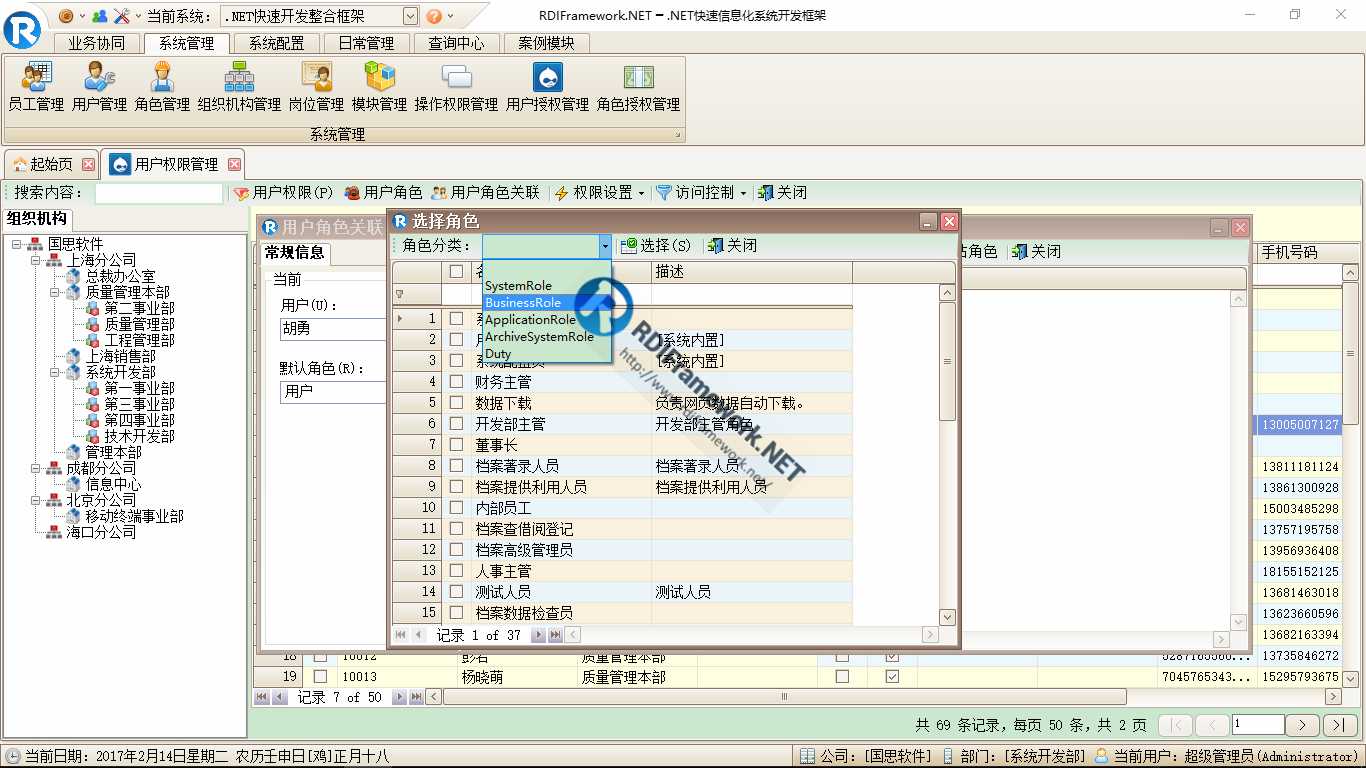Check the row checkbox for 杨晓萌
Viewport: 1366px width, 768px height.
[x=320, y=676]
